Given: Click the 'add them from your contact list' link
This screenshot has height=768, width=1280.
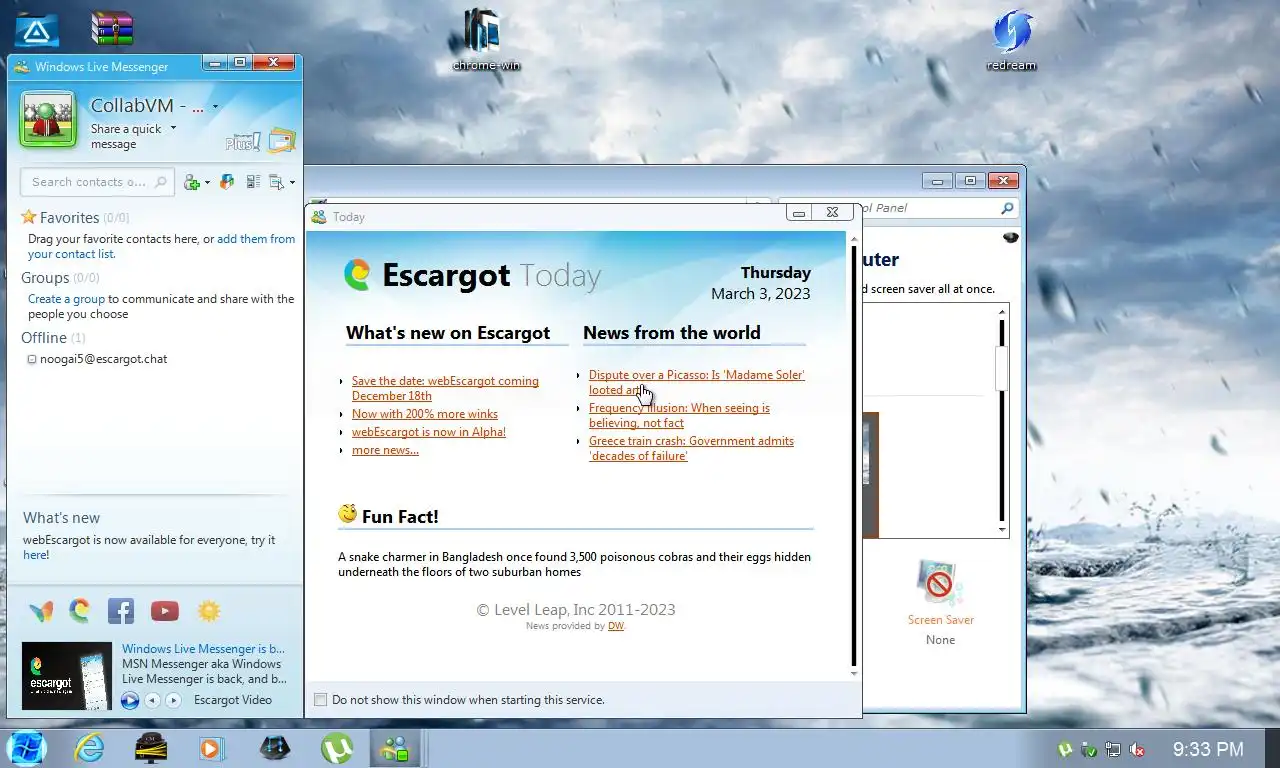Looking at the screenshot, I should [x=161, y=247].
